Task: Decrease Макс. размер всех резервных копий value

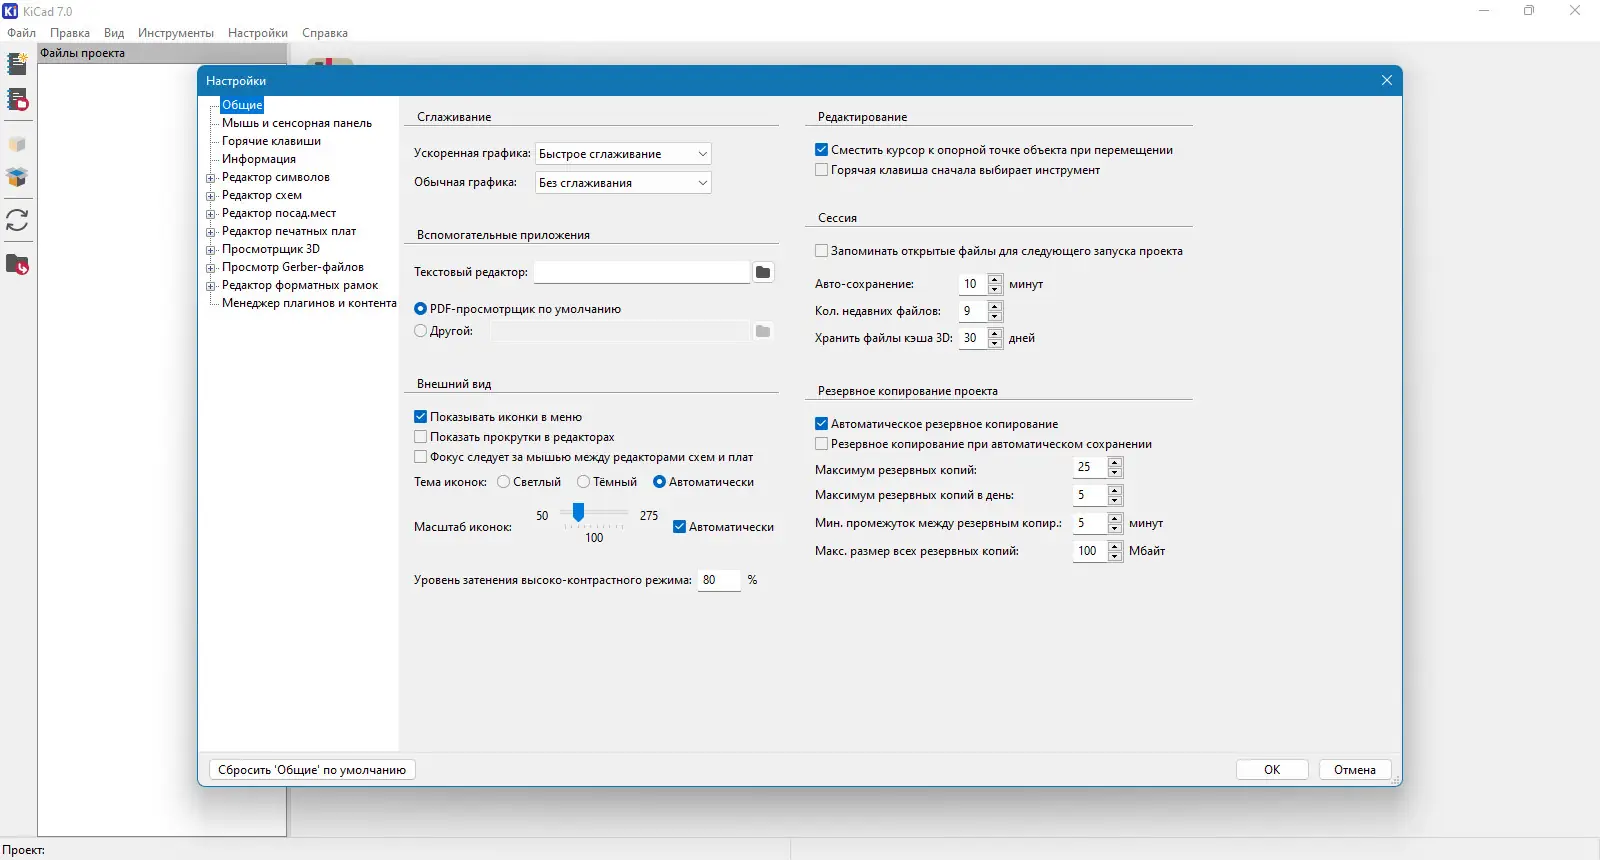Action: point(1115,557)
